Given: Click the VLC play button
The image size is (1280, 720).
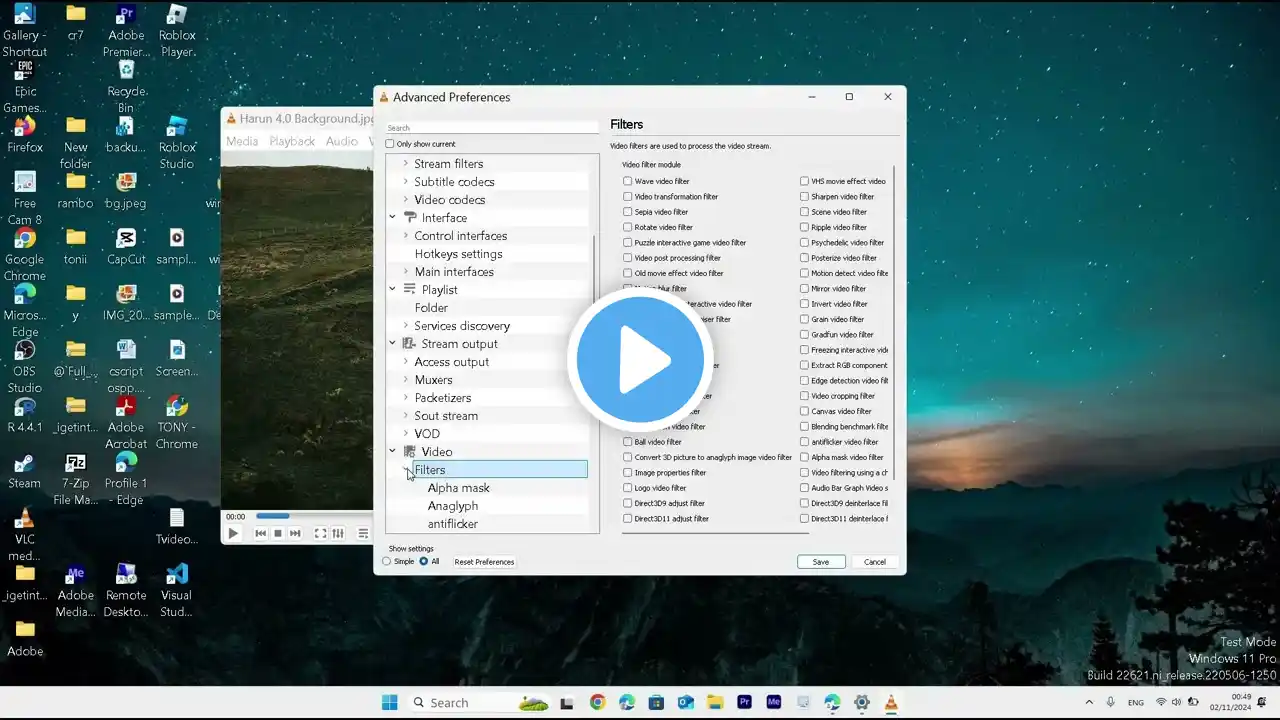Looking at the screenshot, I should [233, 534].
